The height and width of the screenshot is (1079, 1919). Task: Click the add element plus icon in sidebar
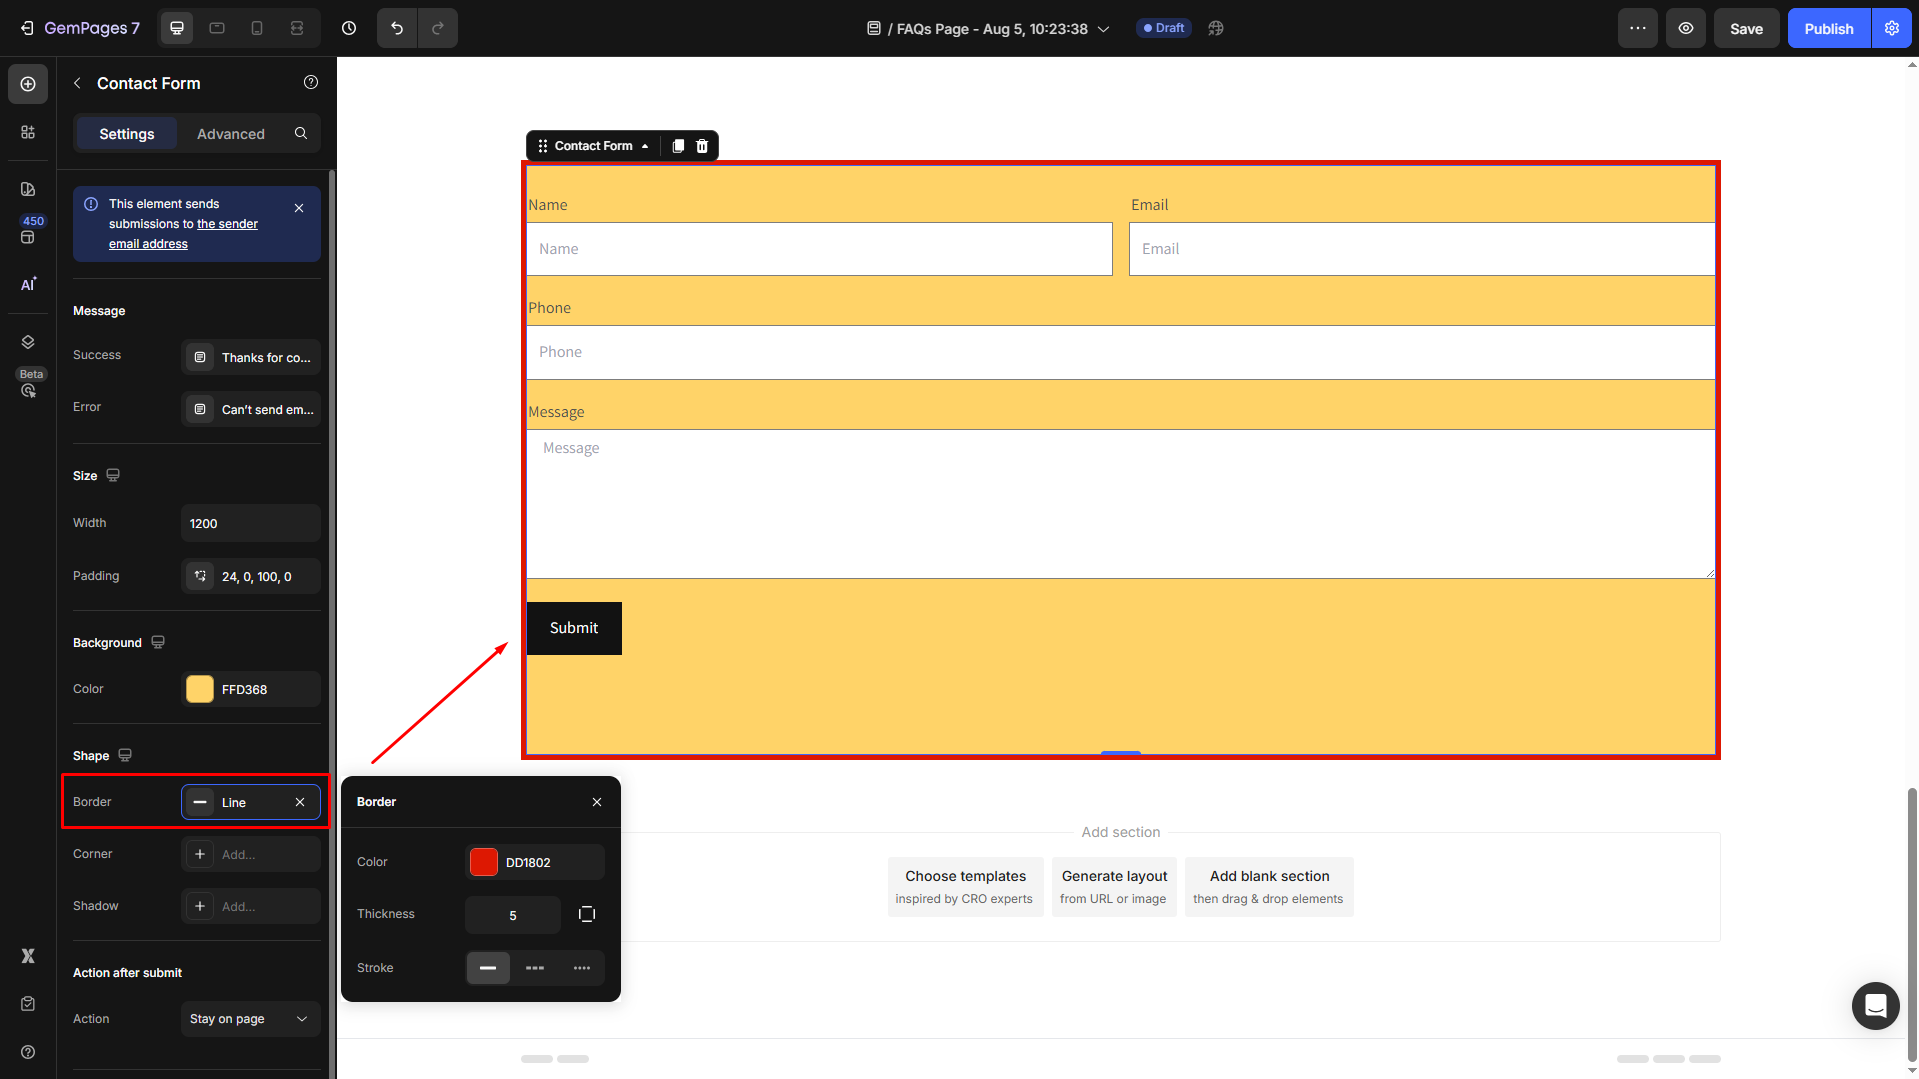pyautogui.click(x=28, y=84)
